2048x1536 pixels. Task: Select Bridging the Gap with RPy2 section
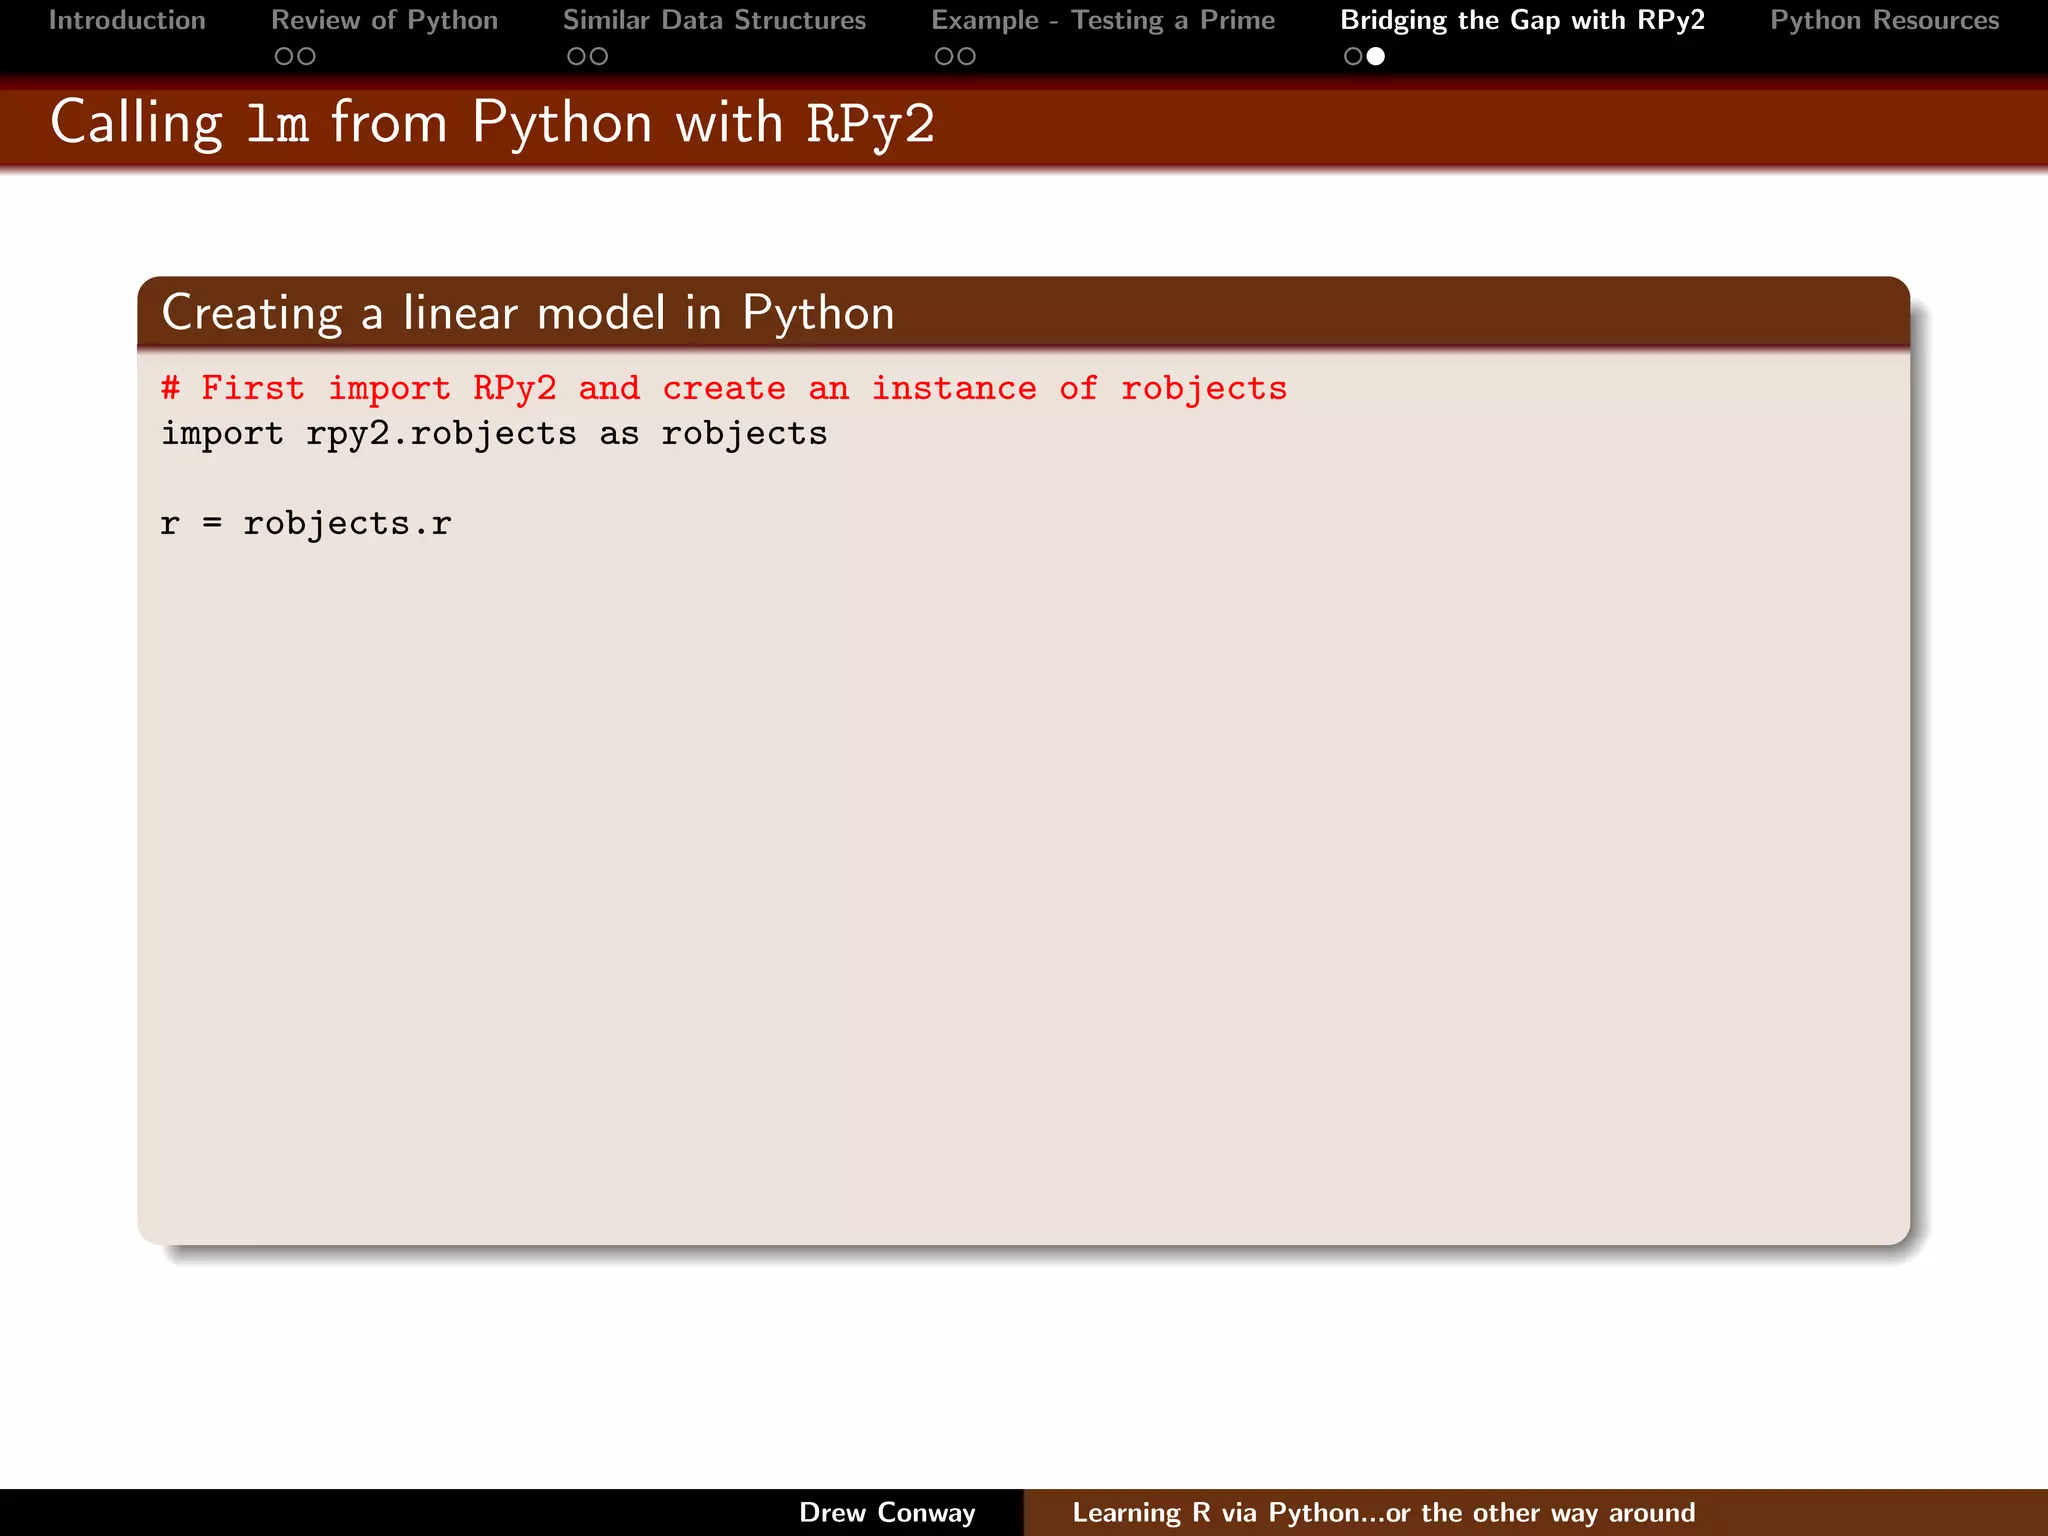(1522, 20)
